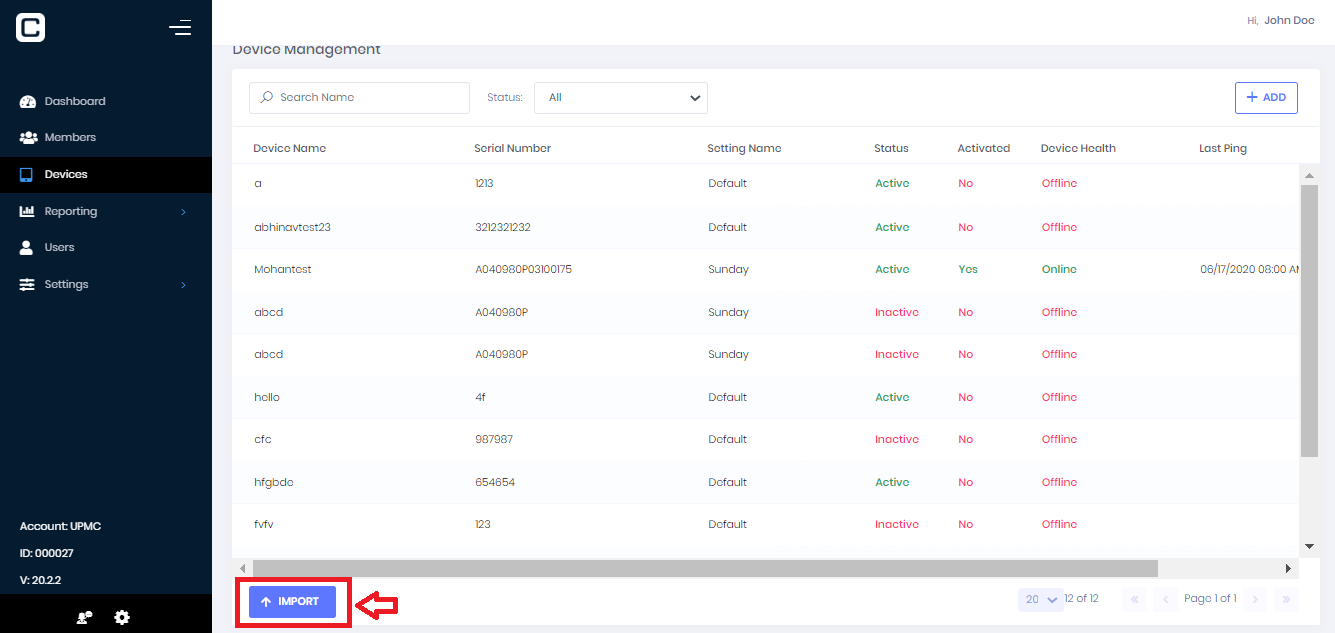
Task: Sort by the Setting Name column header
Action: pyautogui.click(x=745, y=148)
